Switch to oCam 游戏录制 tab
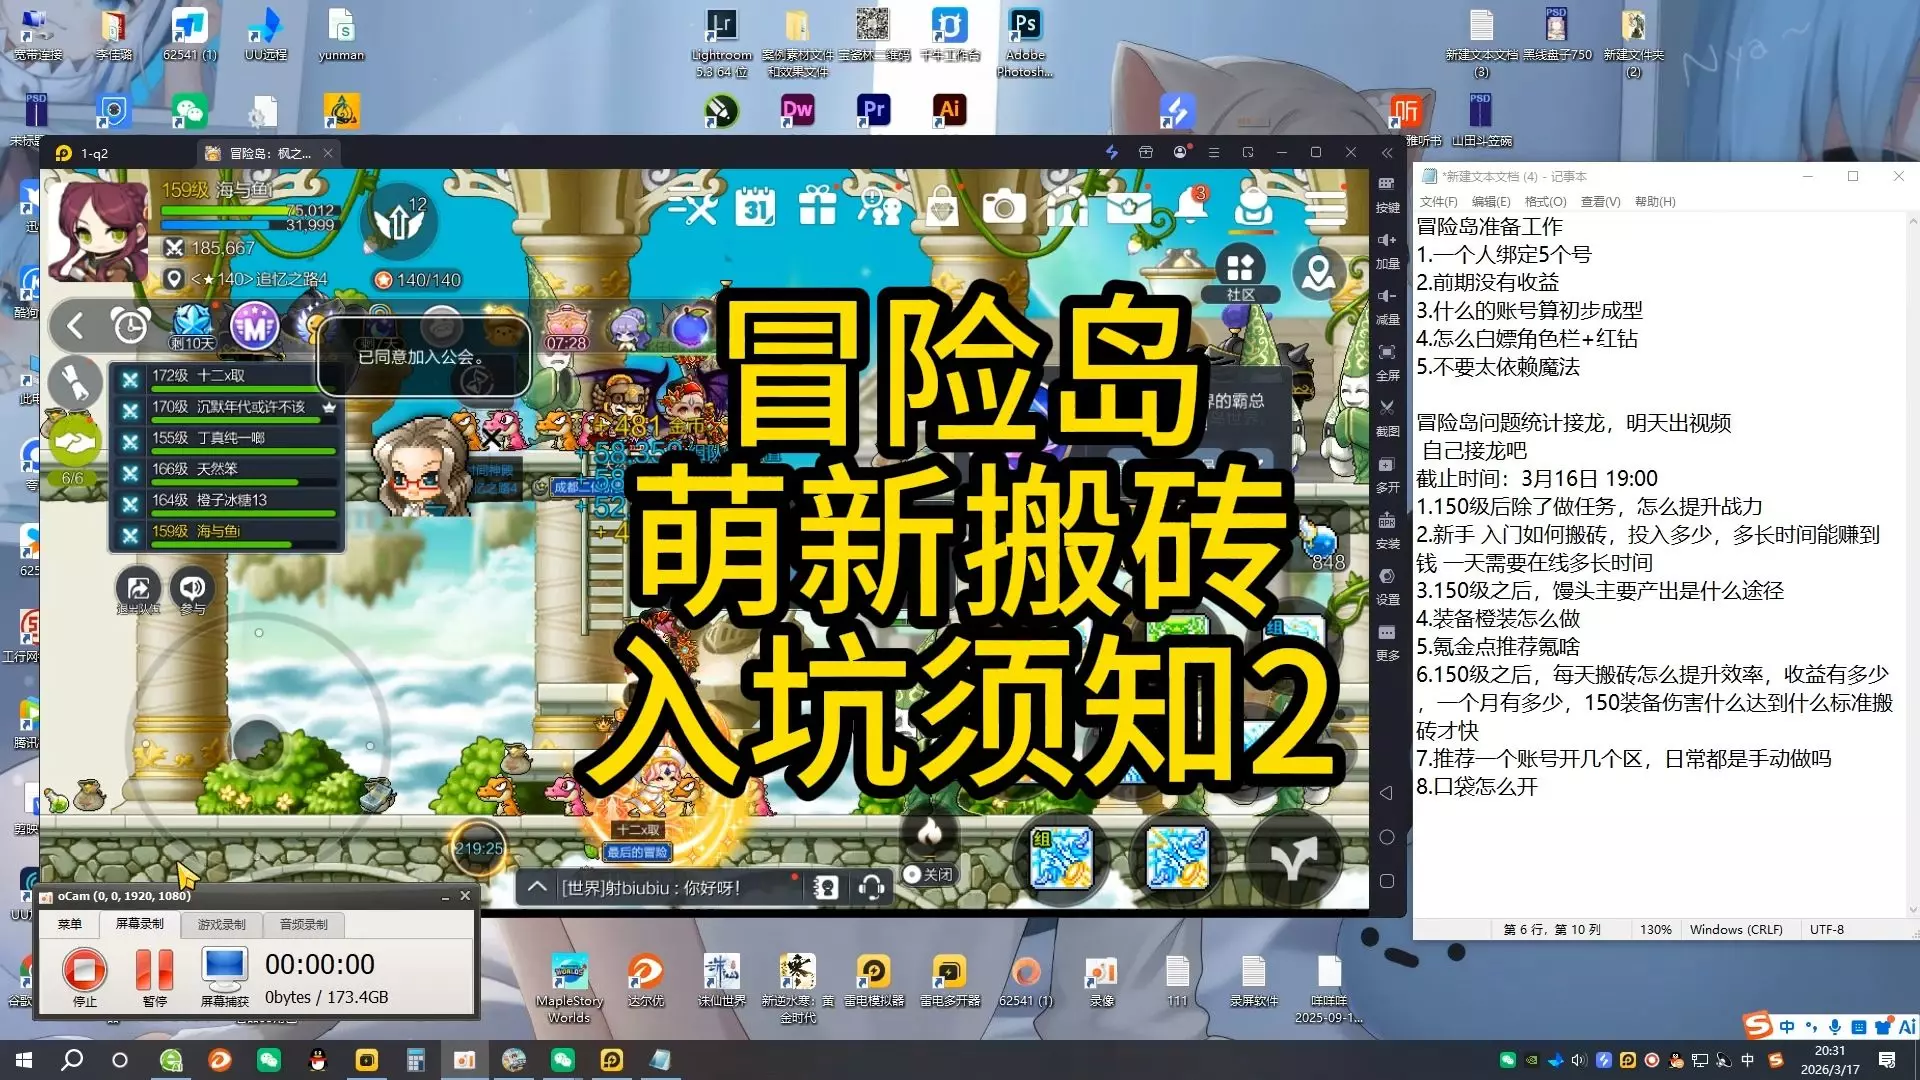The image size is (1920, 1080). (x=221, y=924)
